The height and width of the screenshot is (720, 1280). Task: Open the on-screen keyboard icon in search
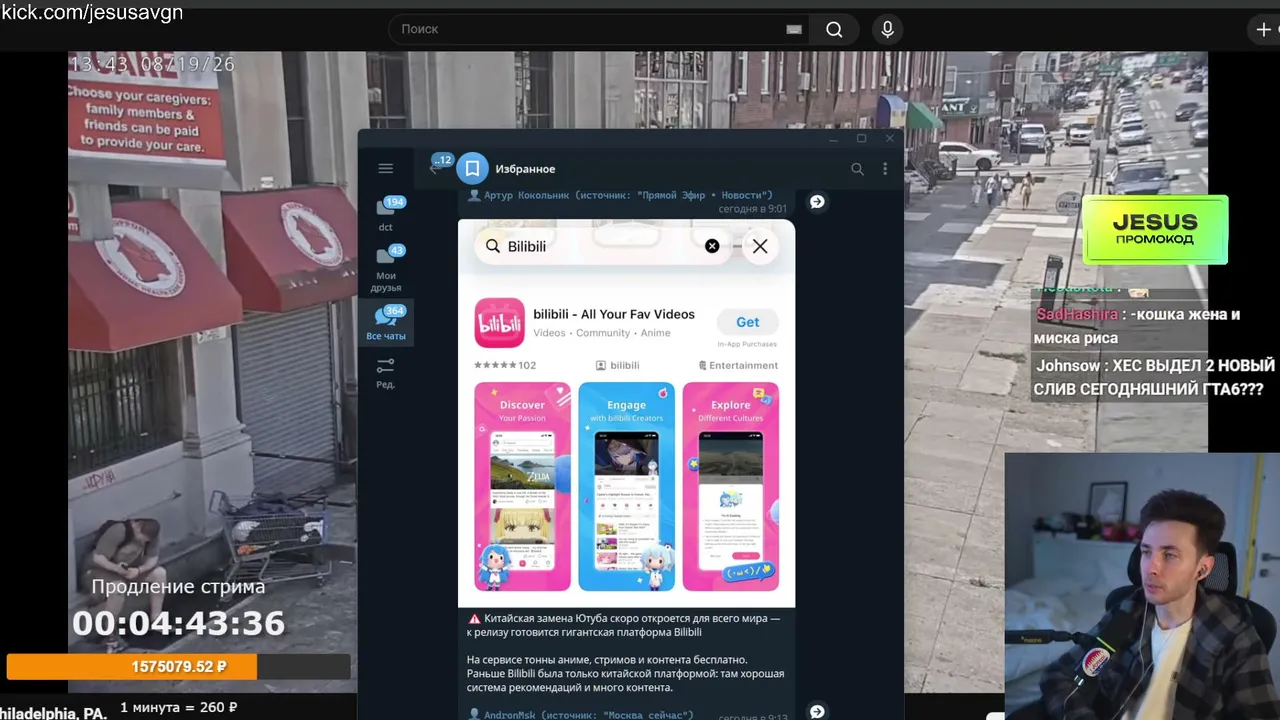(794, 29)
